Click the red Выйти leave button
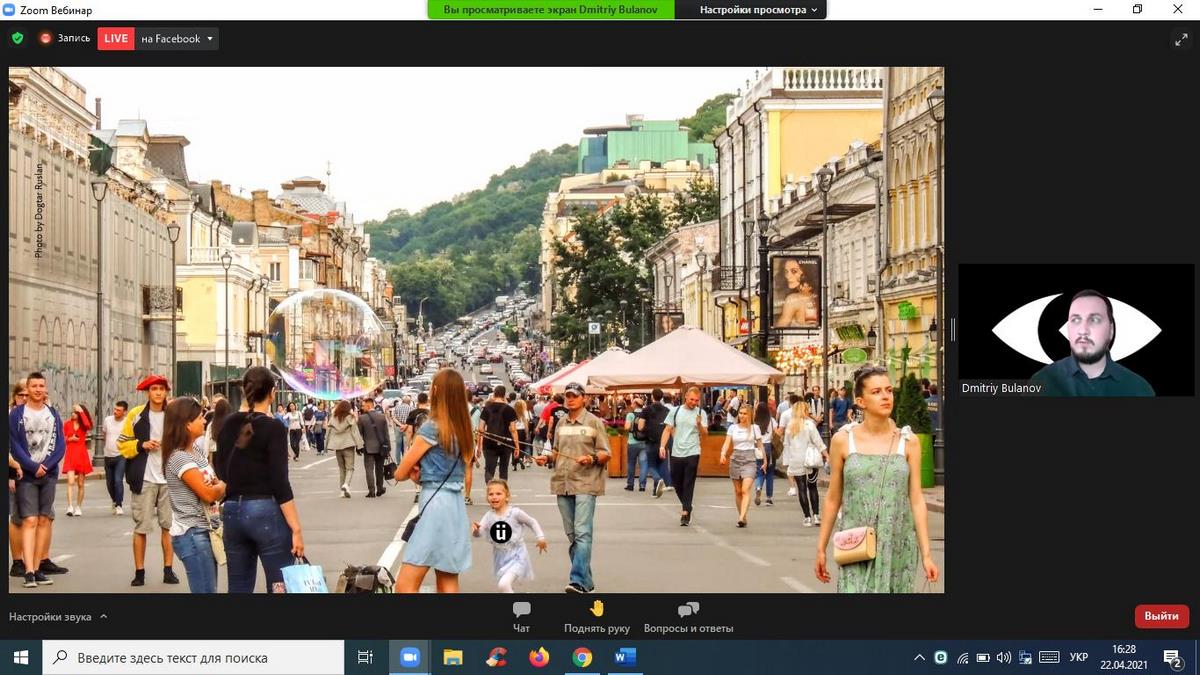The image size is (1200, 675). pyautogui.click(x=1161, y=616)
